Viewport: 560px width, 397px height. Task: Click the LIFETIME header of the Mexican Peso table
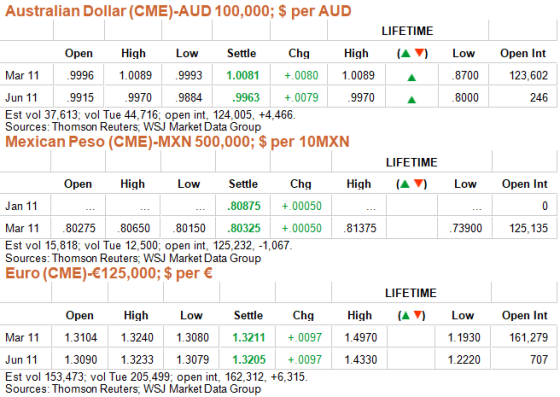[411, 163]
